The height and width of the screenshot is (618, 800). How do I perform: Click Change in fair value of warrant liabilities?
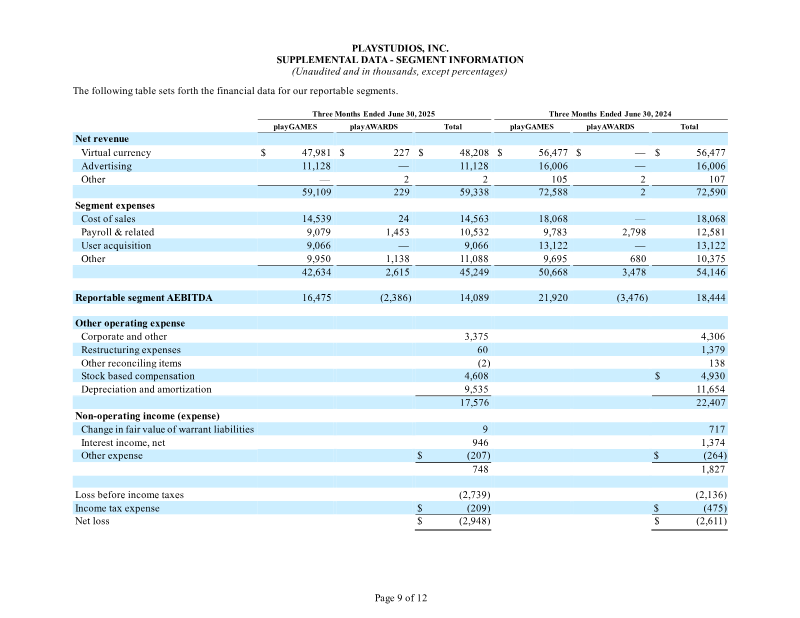[x=167, y=429]
